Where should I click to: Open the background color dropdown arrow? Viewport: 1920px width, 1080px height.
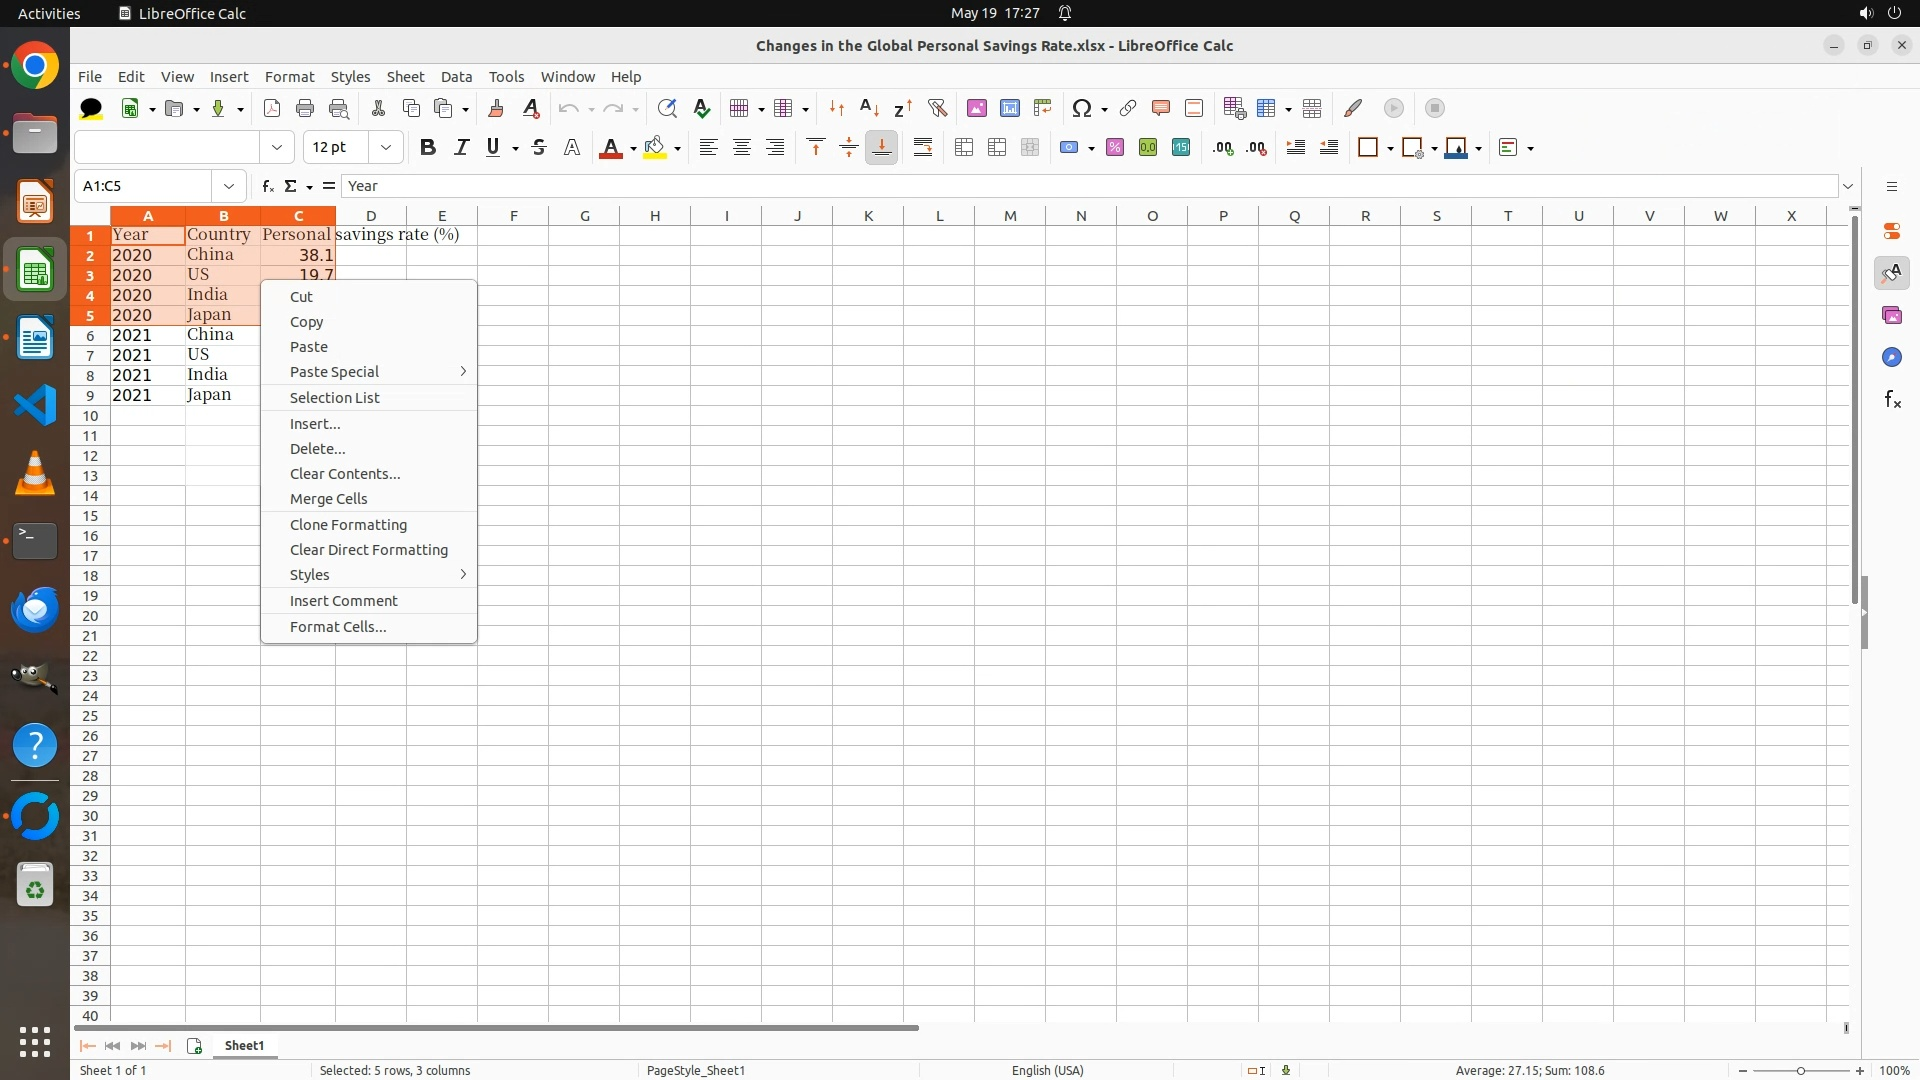[x=678, y=149]
